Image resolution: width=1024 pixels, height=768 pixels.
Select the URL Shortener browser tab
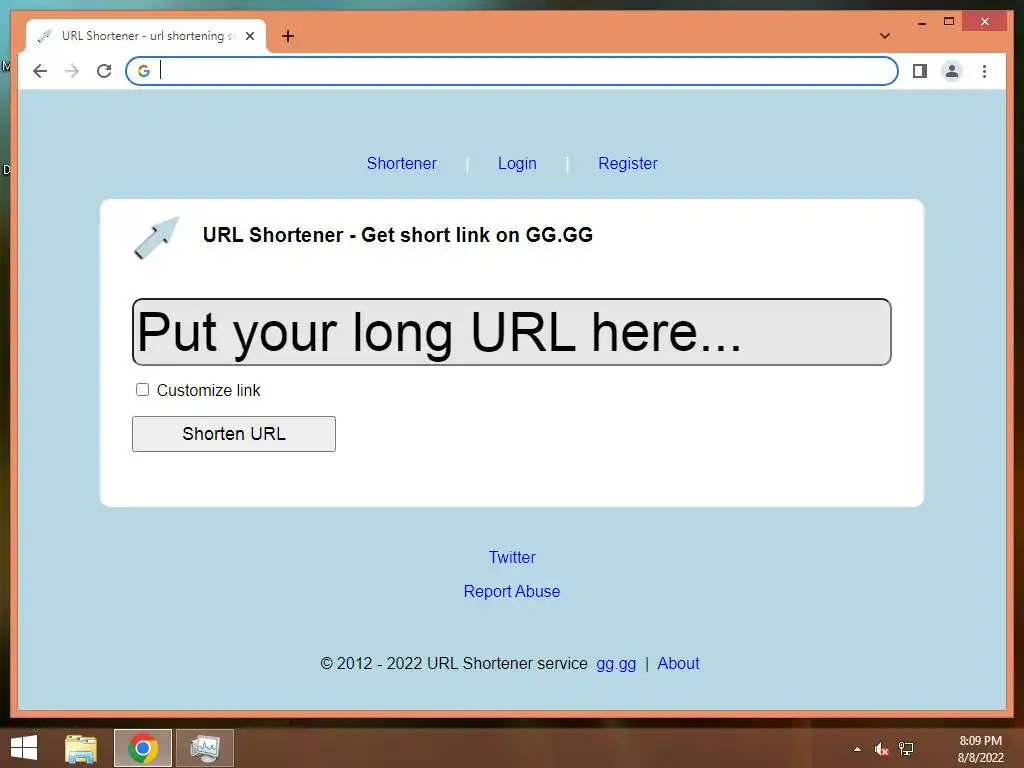pyautogui.click(x=146, y=36)
